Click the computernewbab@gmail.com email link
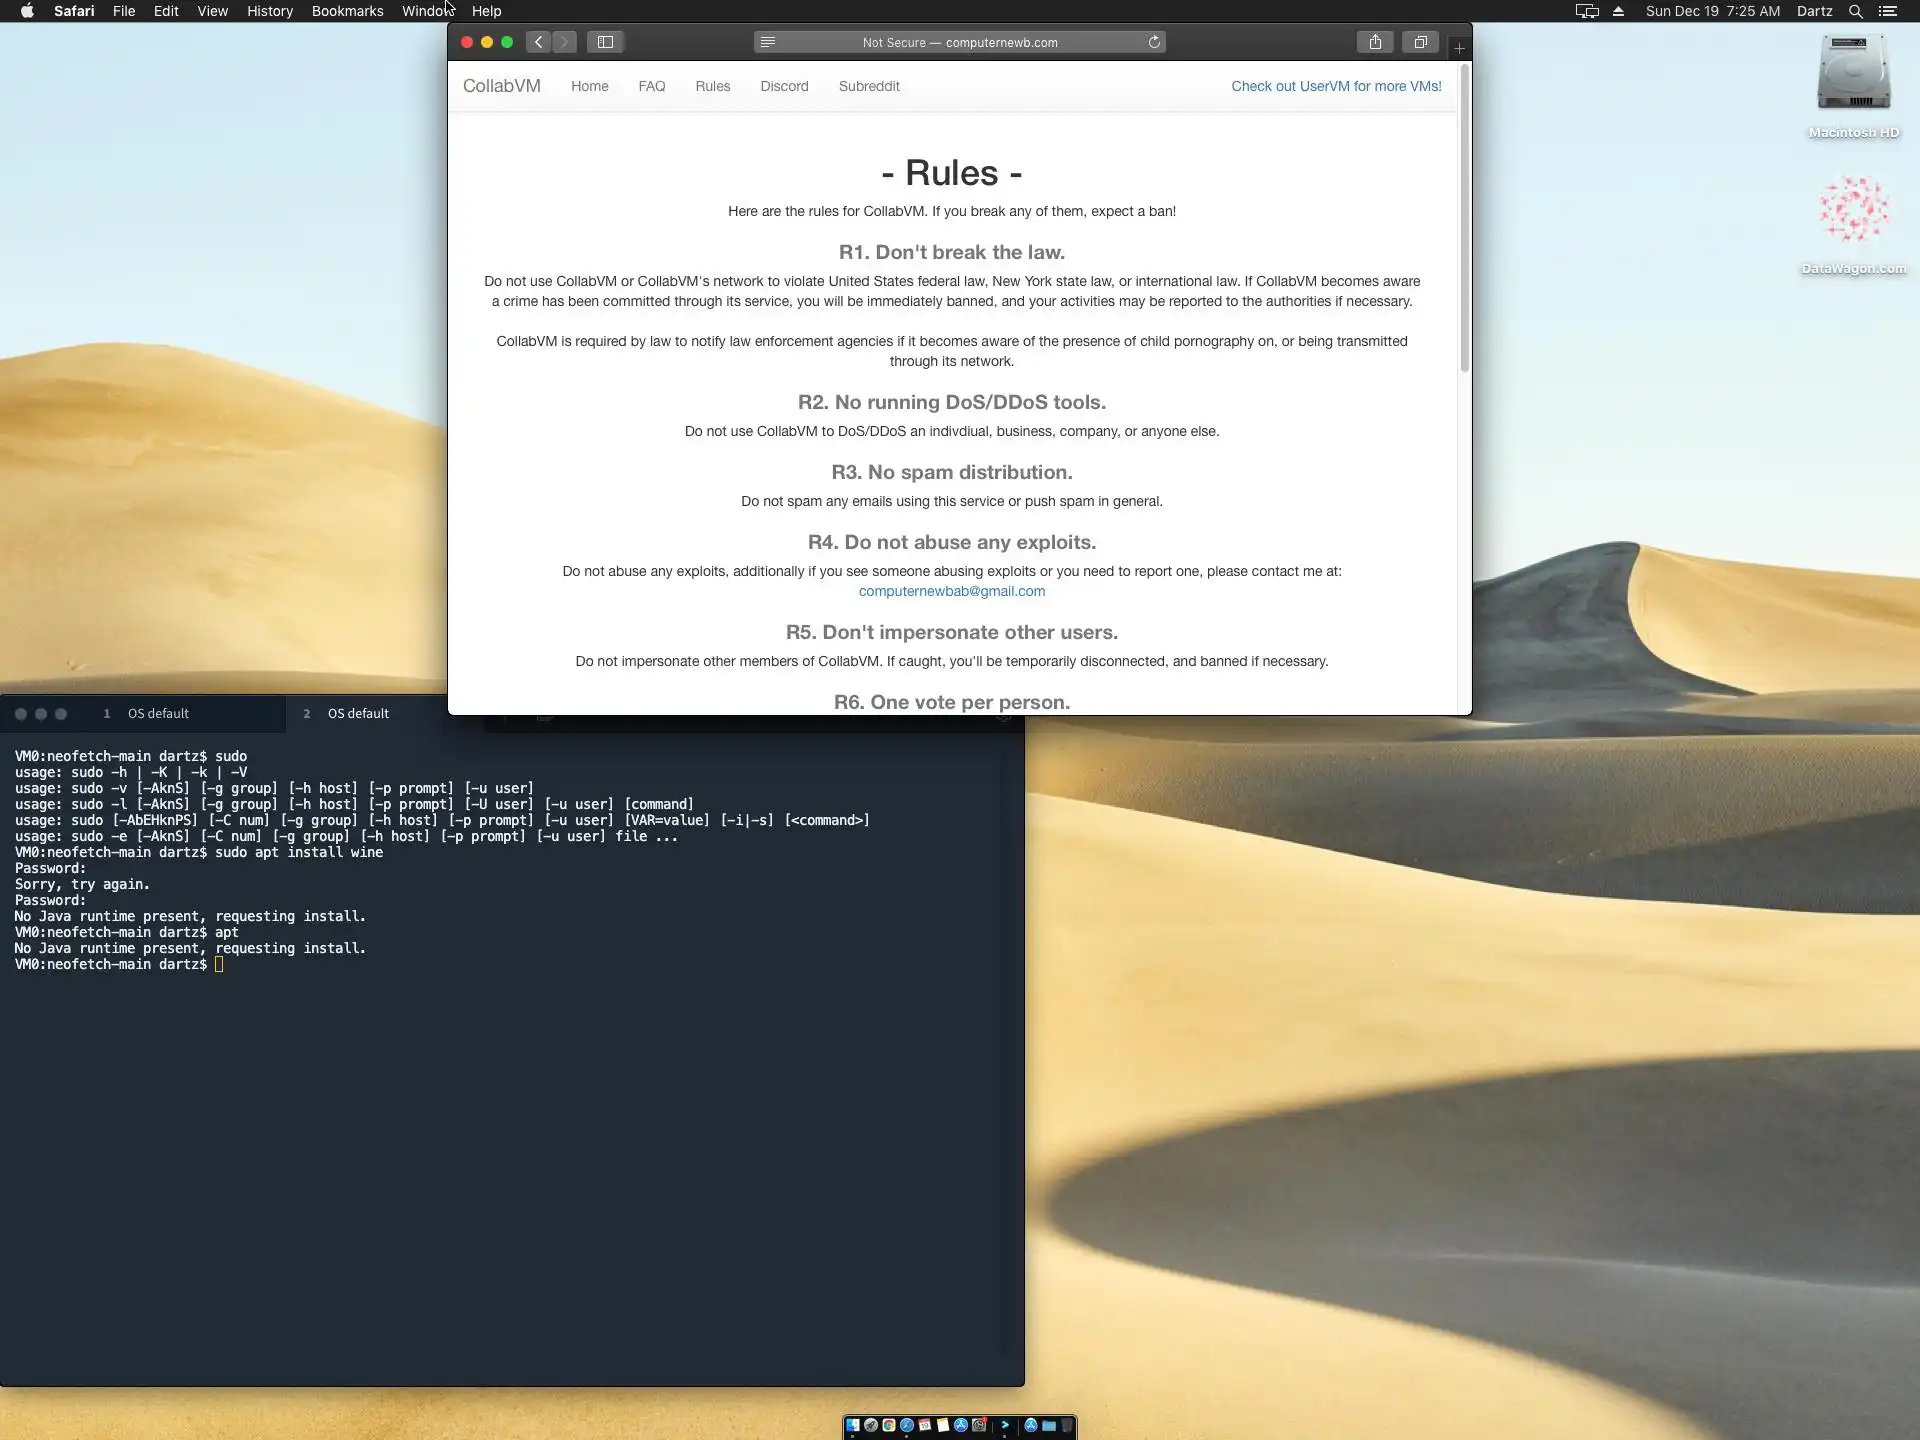 [951, 591]
